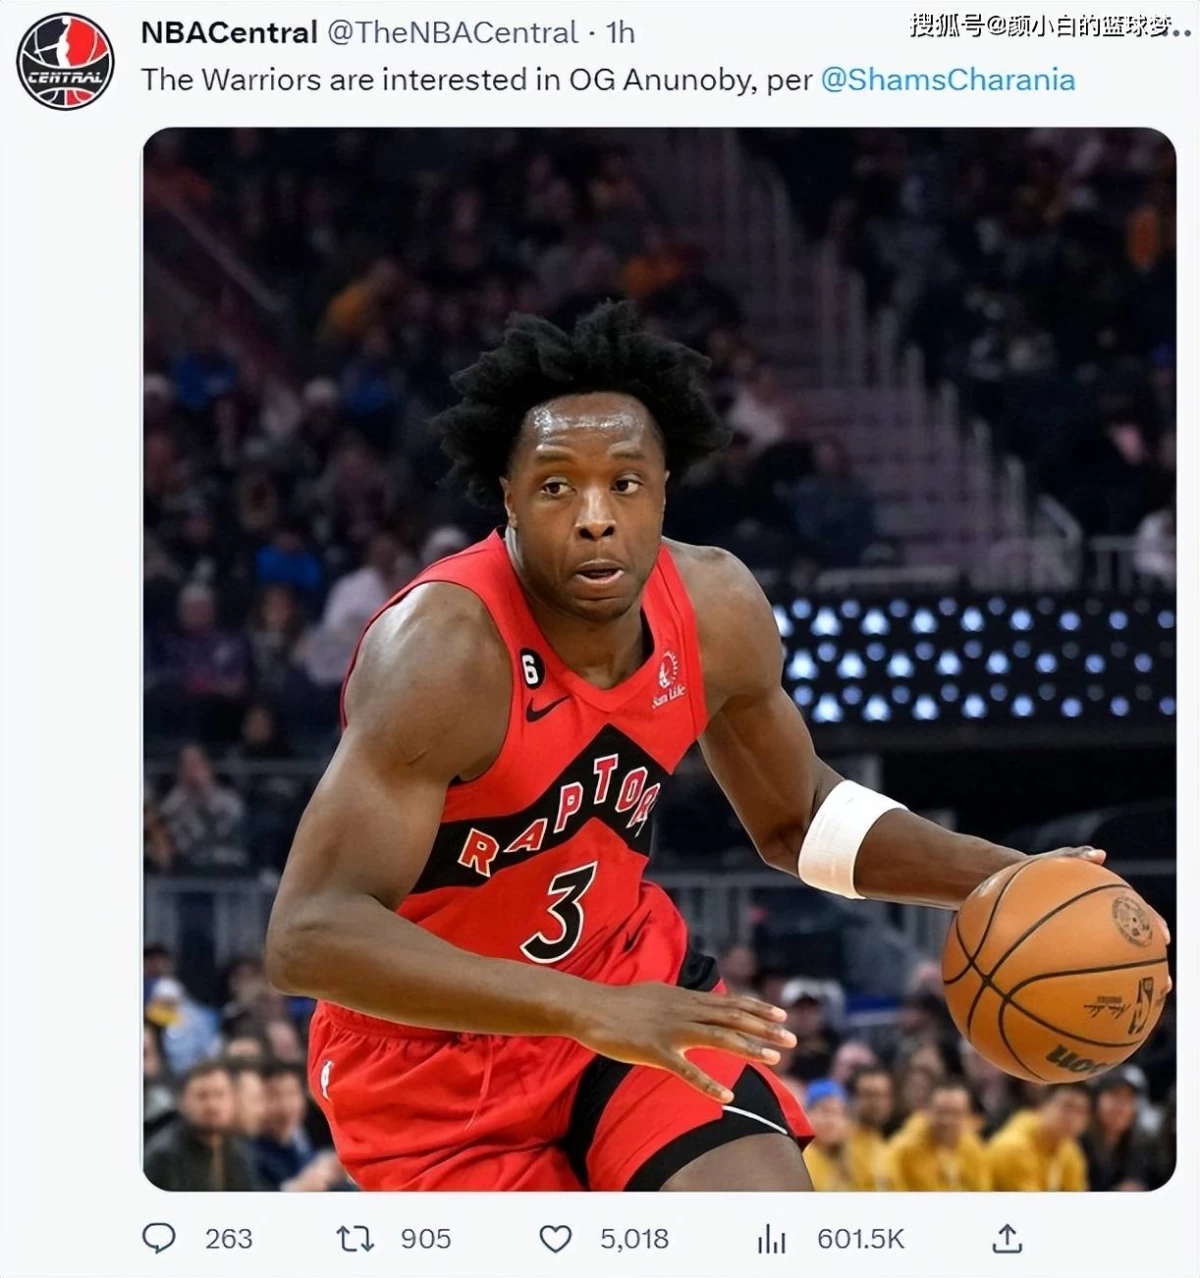Click the NBACentral display name
The width and height of the screenshot is (1200, 1278).
tap(229, 32)
